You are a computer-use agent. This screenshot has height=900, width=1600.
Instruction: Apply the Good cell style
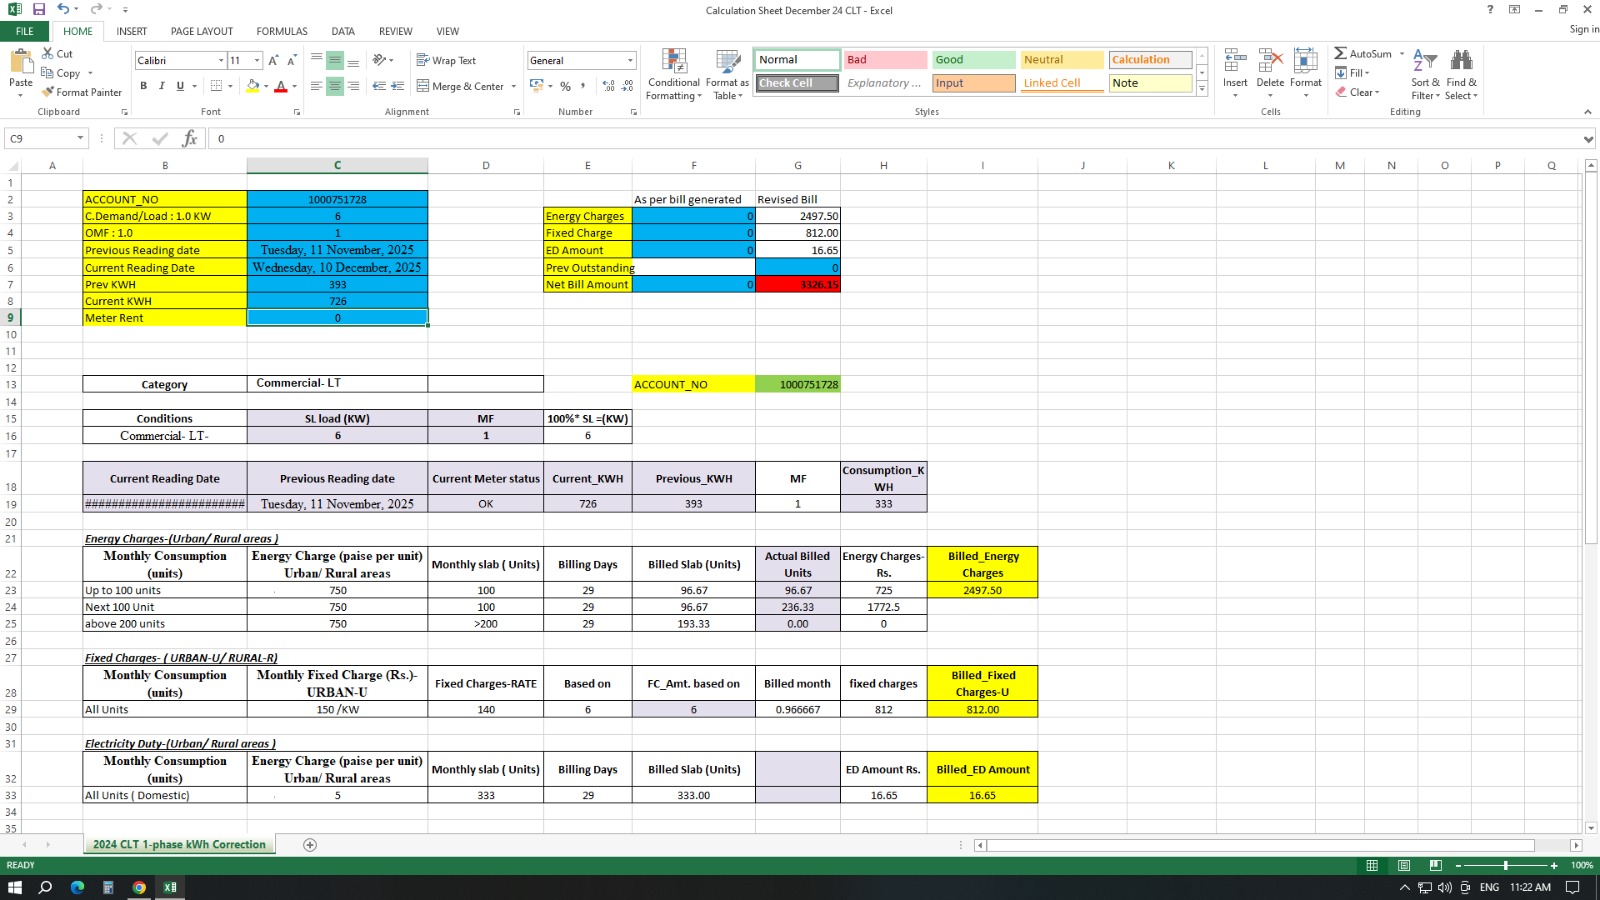972,60
